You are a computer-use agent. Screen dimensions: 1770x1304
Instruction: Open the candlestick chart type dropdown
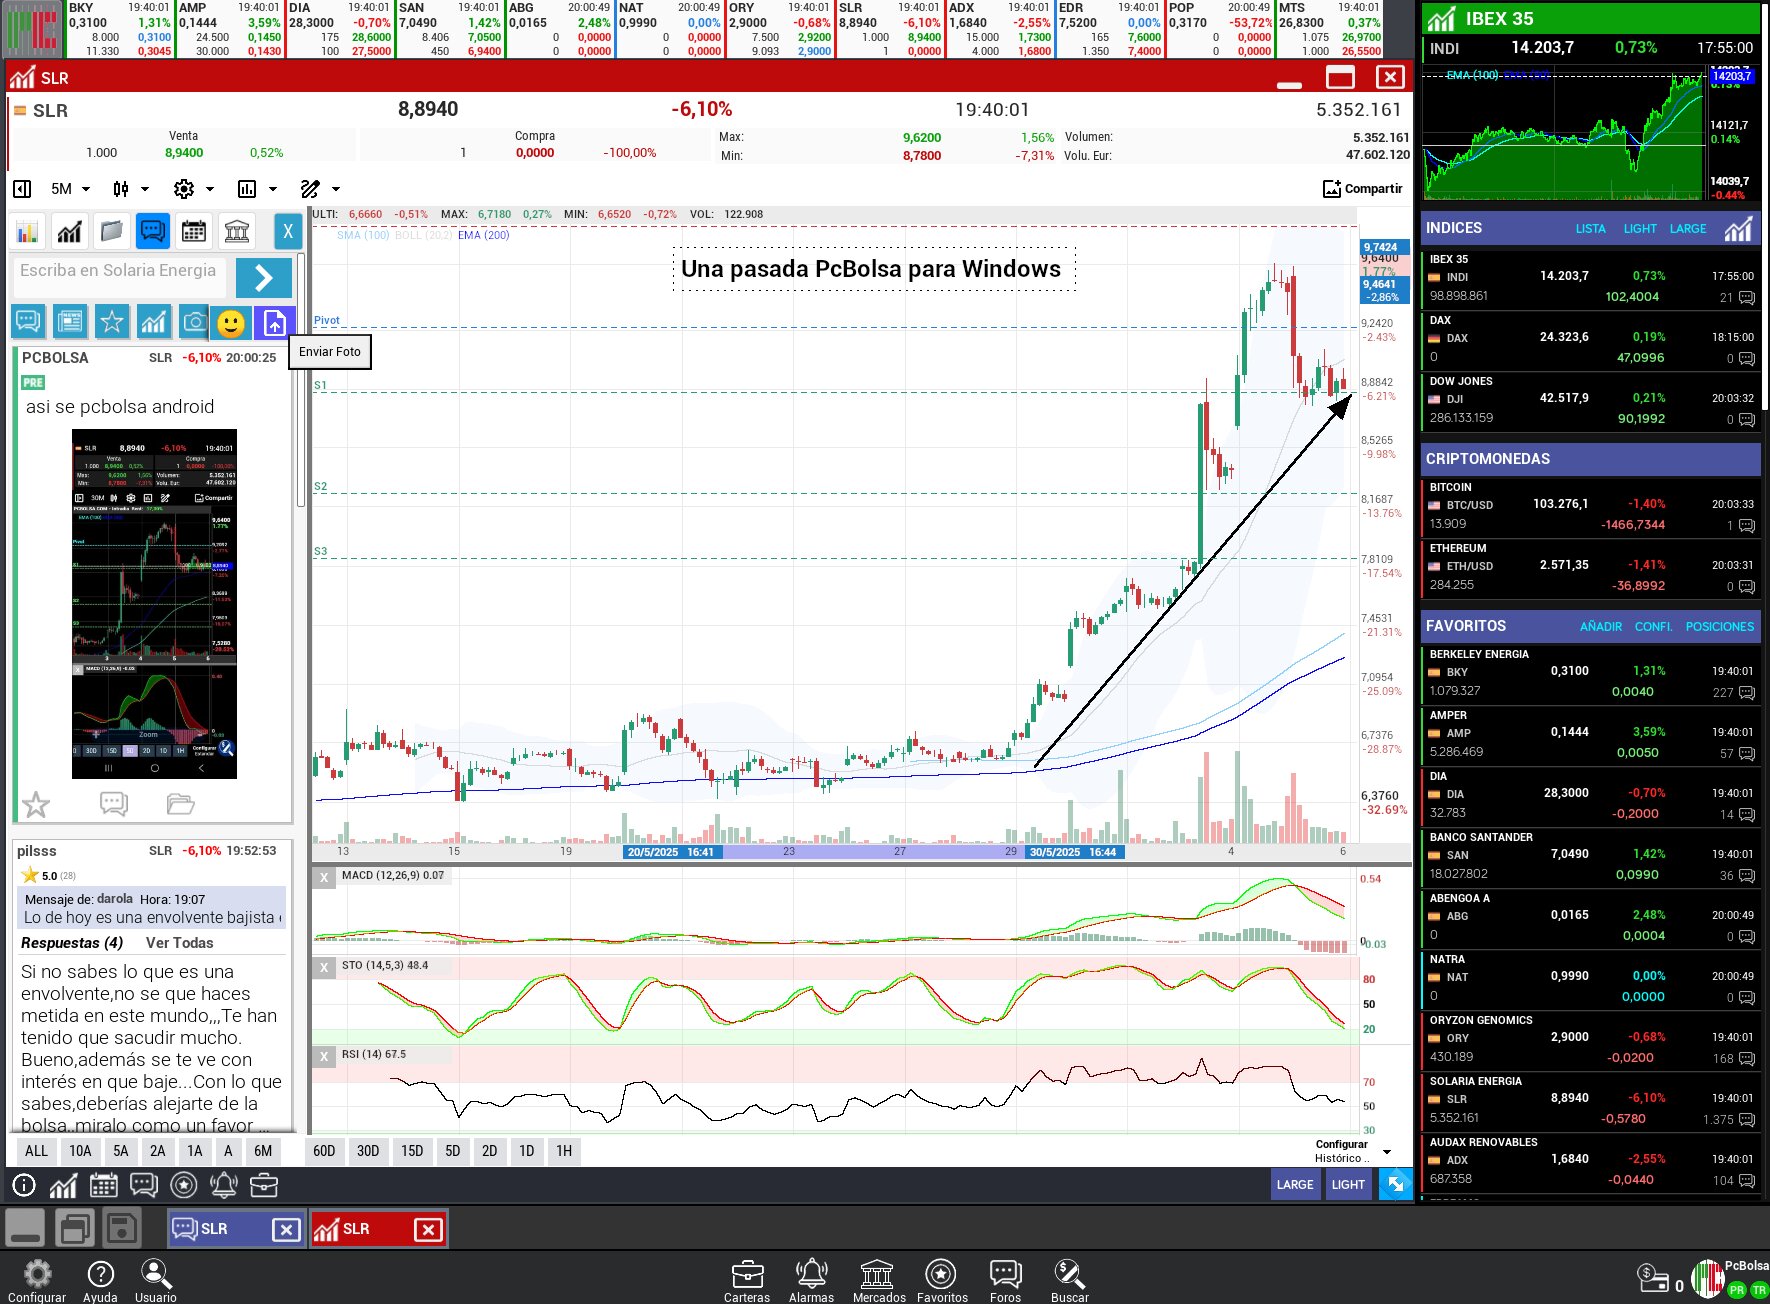pyautogui.click(x=130, y=189)
